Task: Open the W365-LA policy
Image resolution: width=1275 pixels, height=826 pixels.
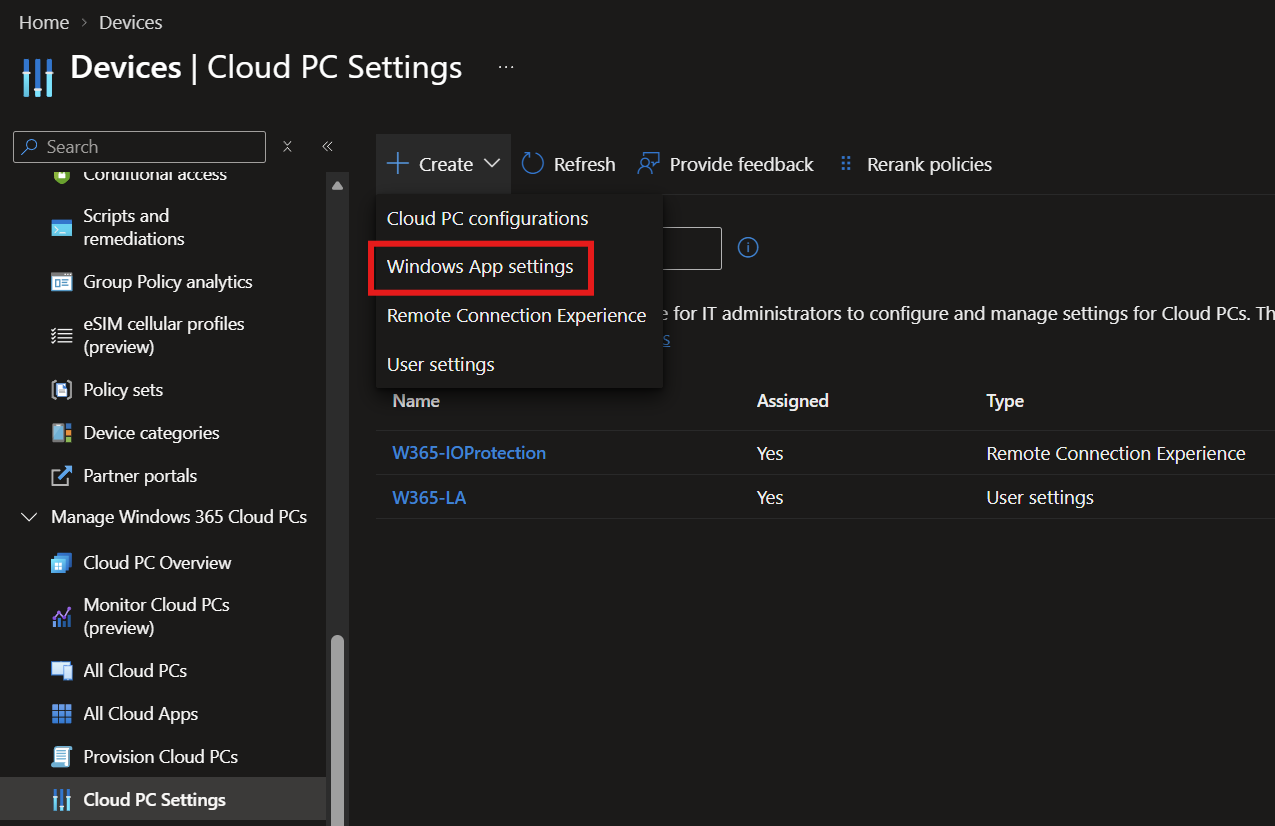Action: tap(429, 497)
